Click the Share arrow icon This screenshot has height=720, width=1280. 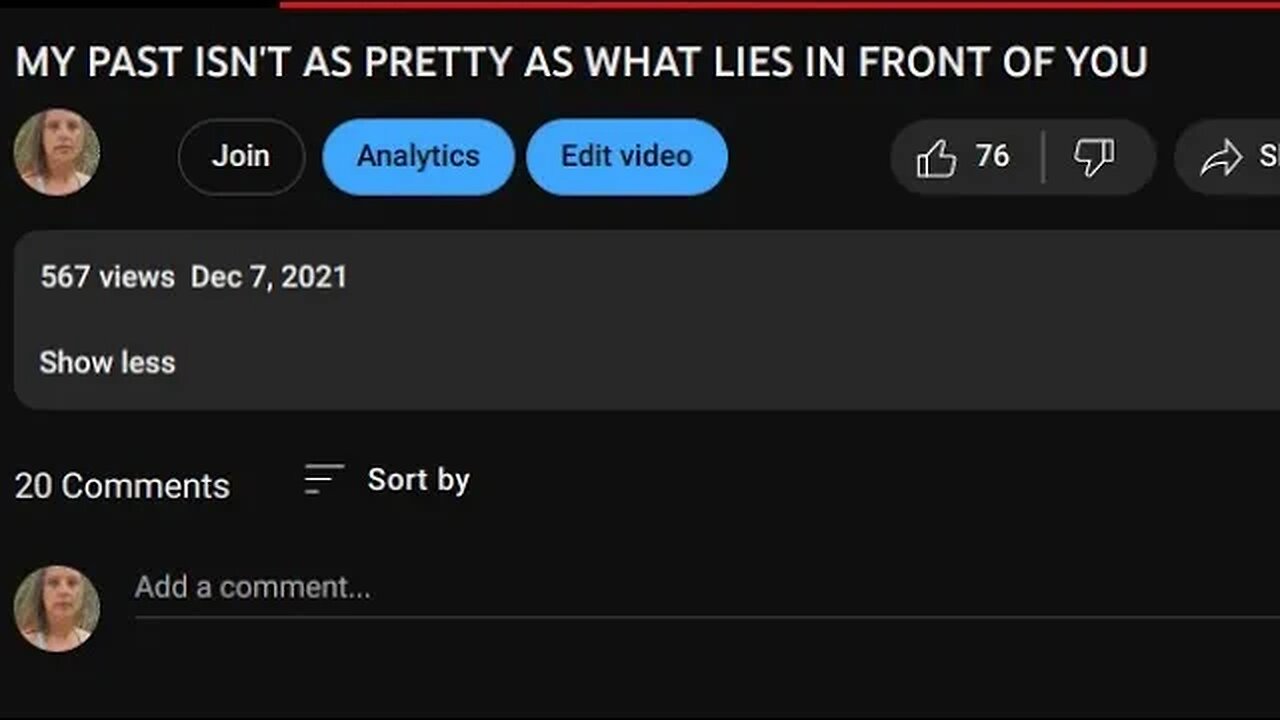click(x=1220, y=157)
